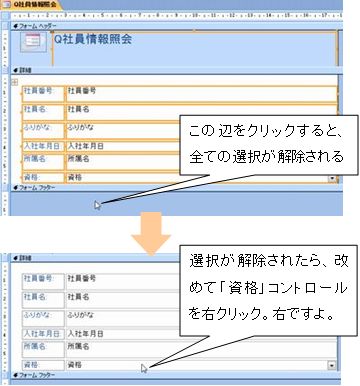This screenshot has height=386, width=360.
Task: Select the gray deselected 入社年月日: label
Action: 43,334
